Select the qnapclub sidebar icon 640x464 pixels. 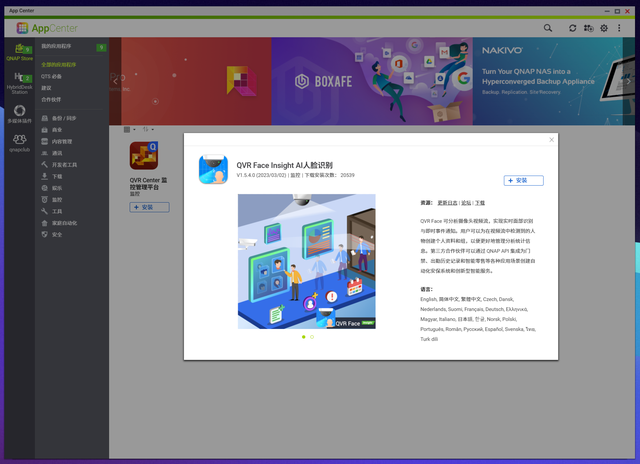click(x=20, y=143)
